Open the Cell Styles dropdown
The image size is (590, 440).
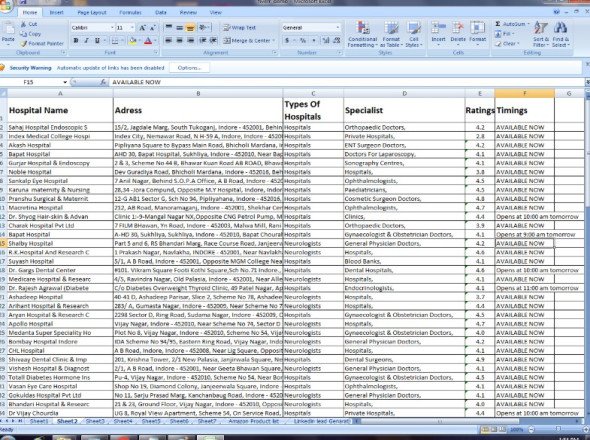(x=414, y=34)
